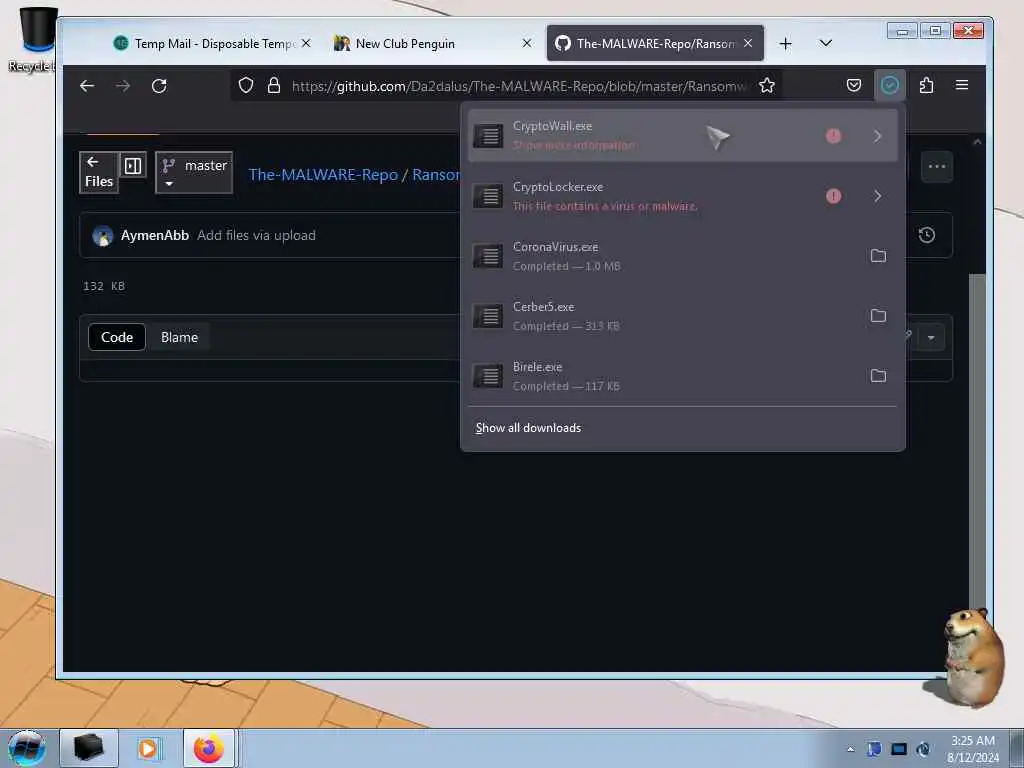Close the Temp Mail tab
The image size is (1024, 768).
[306, 43]
